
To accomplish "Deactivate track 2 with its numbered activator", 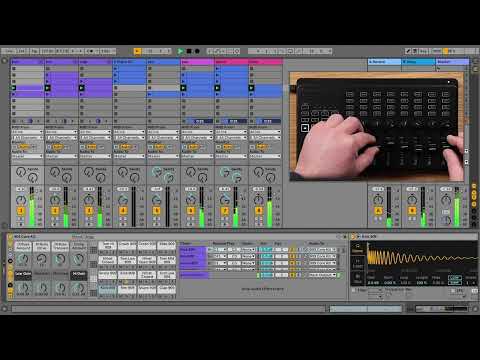I will click(55, 211).
